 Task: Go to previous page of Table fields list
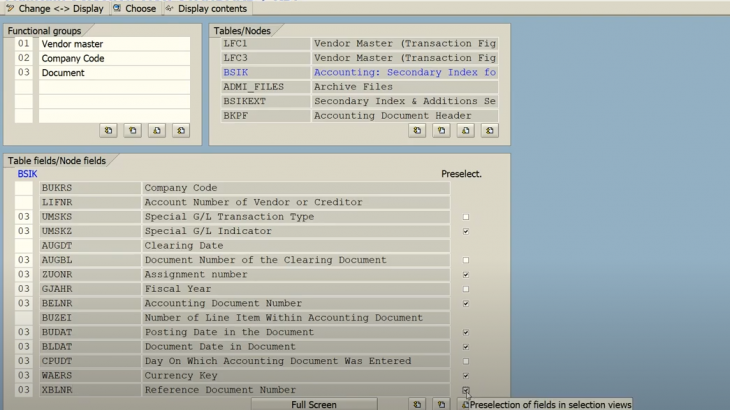[x=441, y=404]
